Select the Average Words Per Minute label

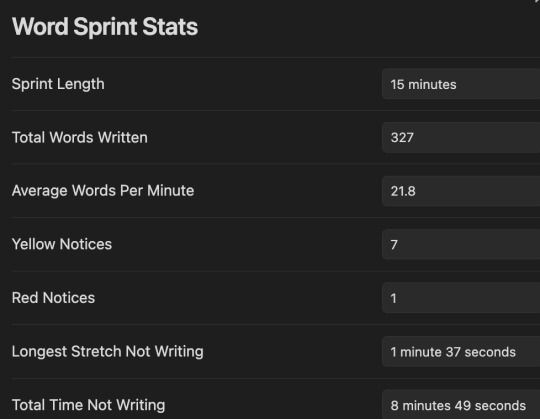click(103, 191)
